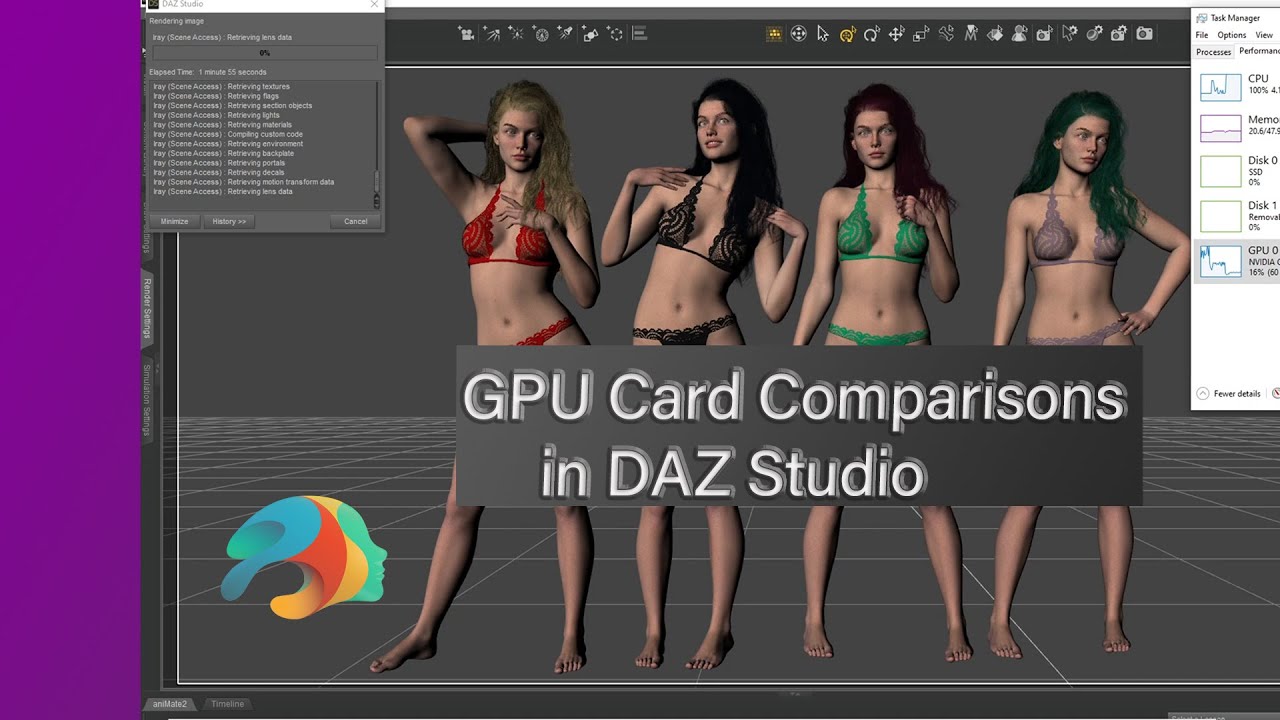This screenshot has width=1280, height=720.
Task: Switch to the aniMate2 tab
Action: point(170,704)
